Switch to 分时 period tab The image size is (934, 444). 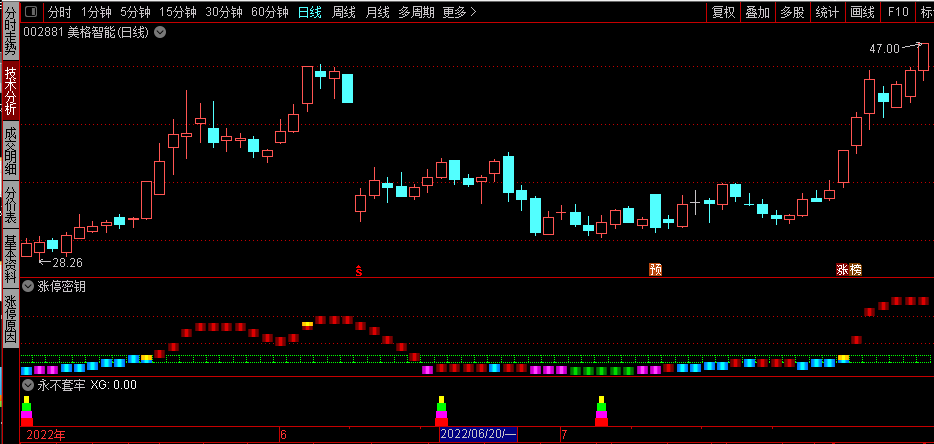58,12
